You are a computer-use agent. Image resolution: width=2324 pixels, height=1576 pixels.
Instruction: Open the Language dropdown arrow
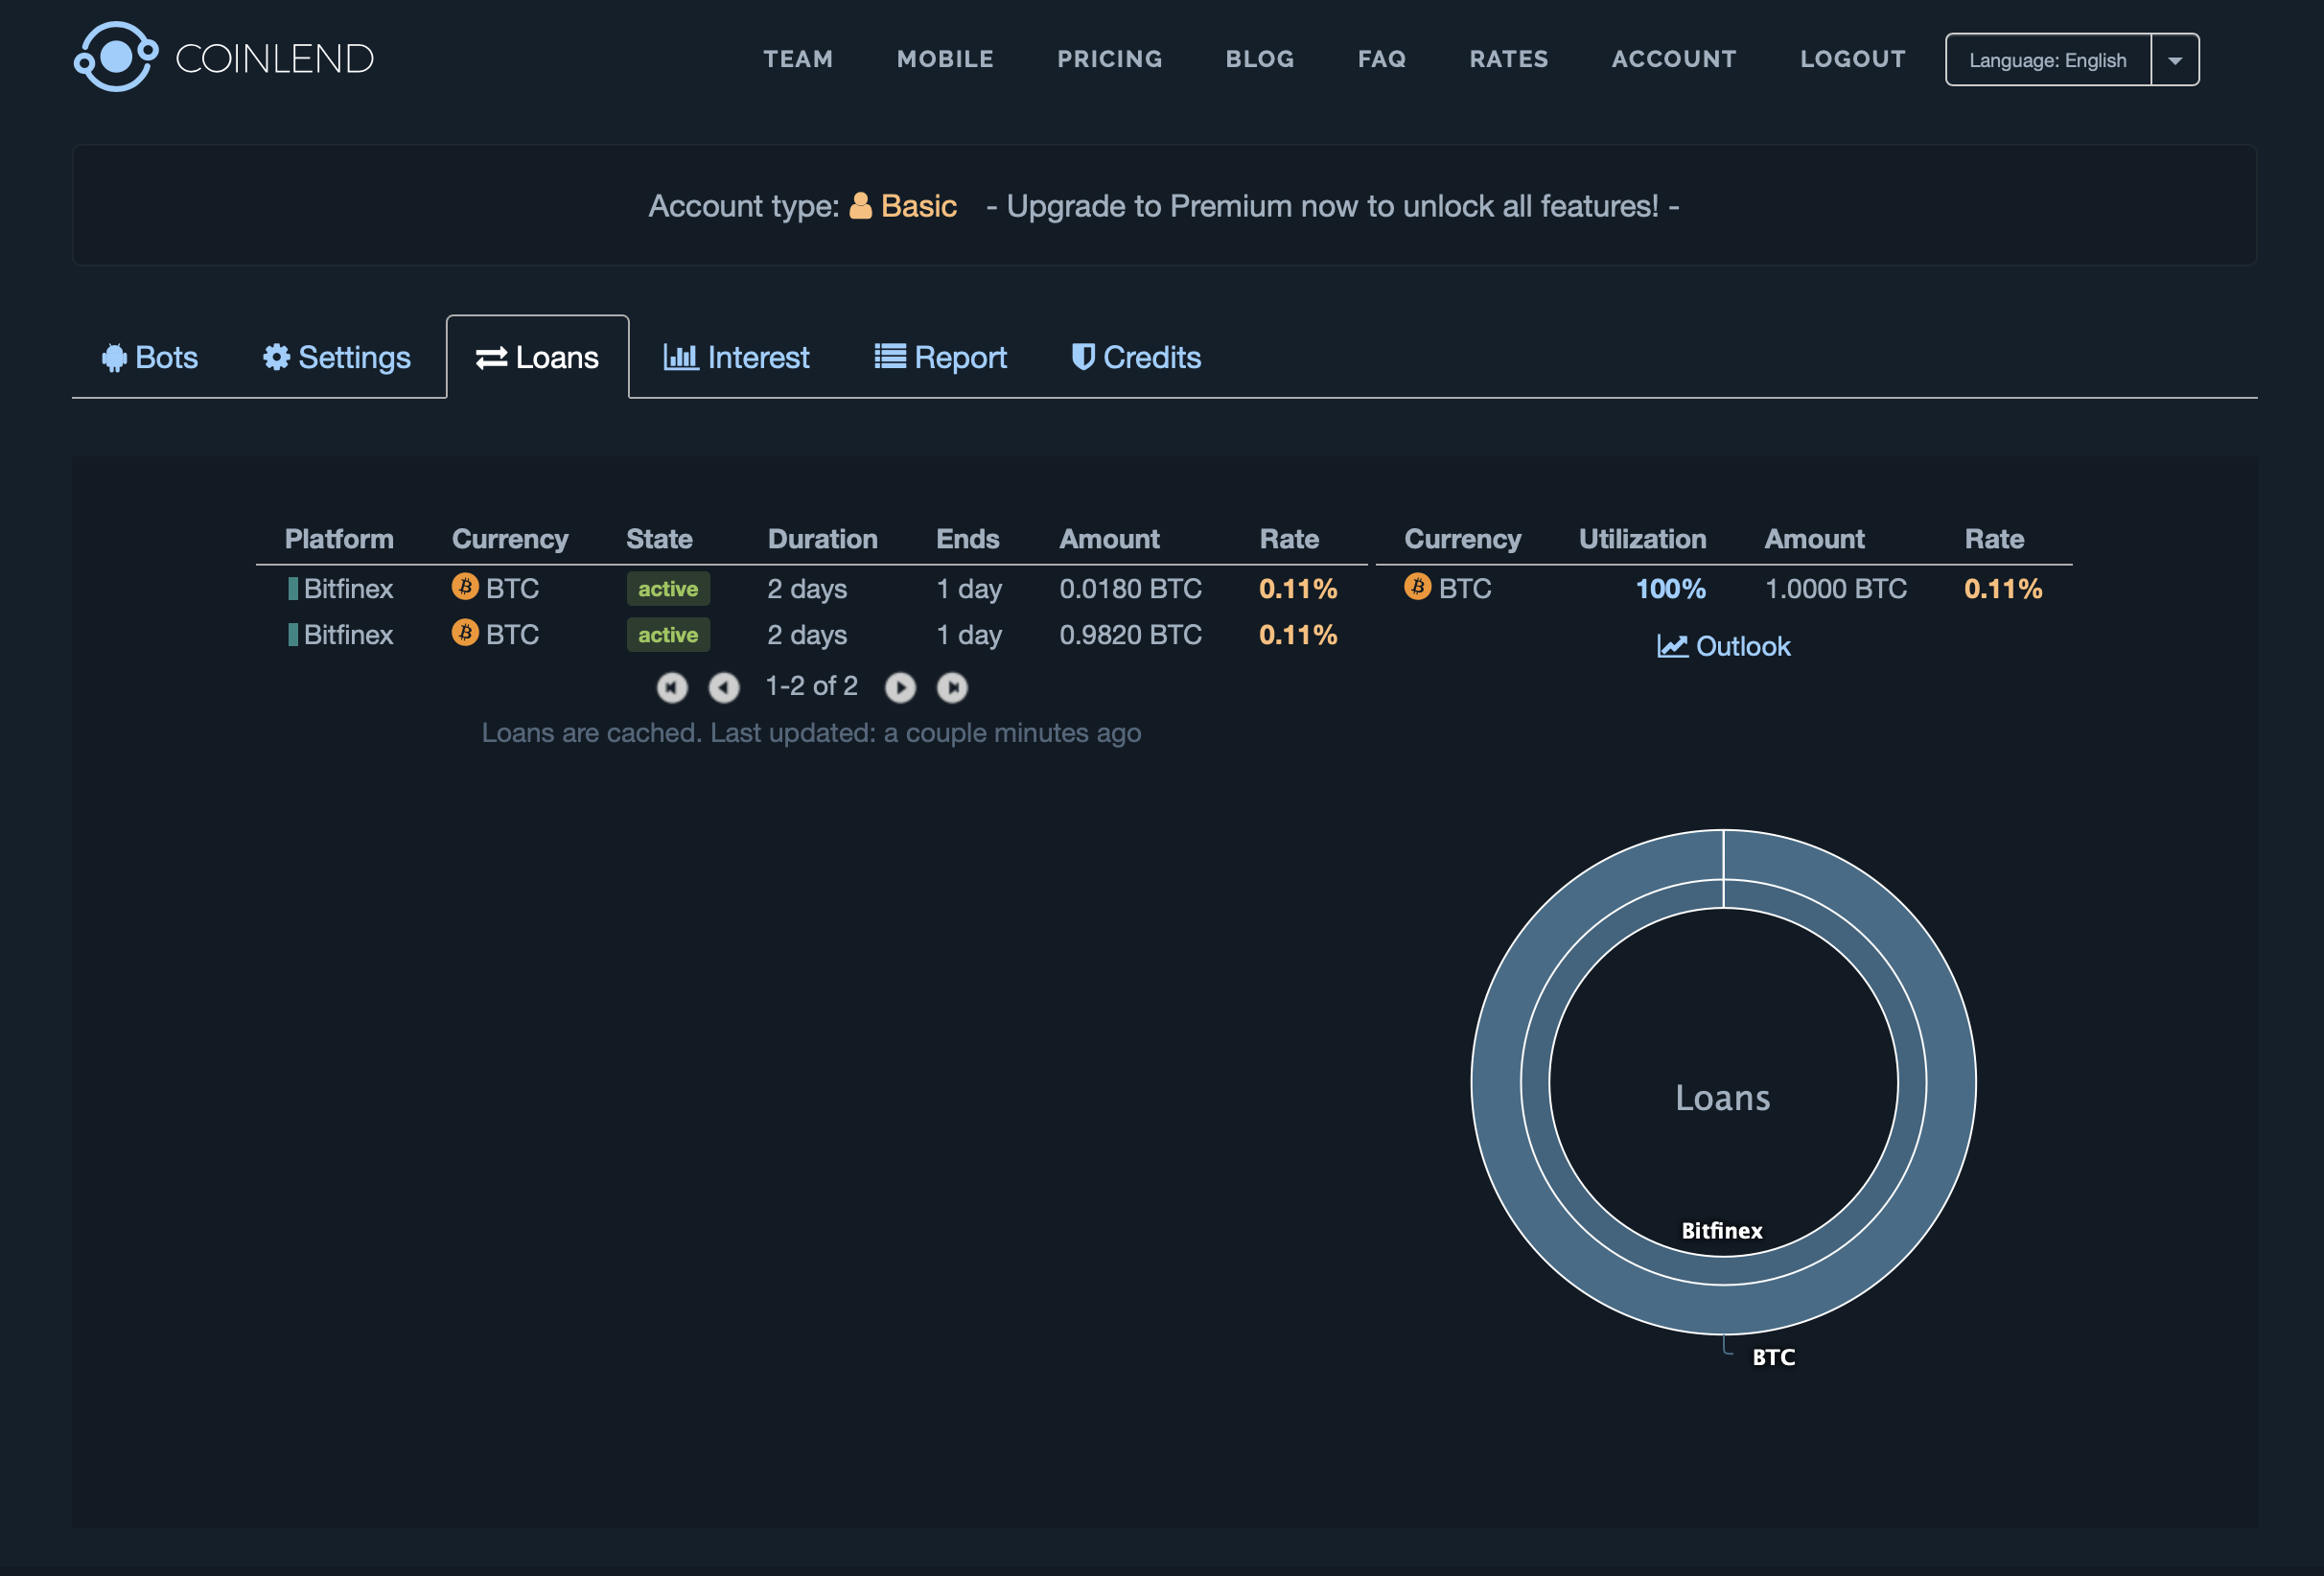pos(2175,60)
